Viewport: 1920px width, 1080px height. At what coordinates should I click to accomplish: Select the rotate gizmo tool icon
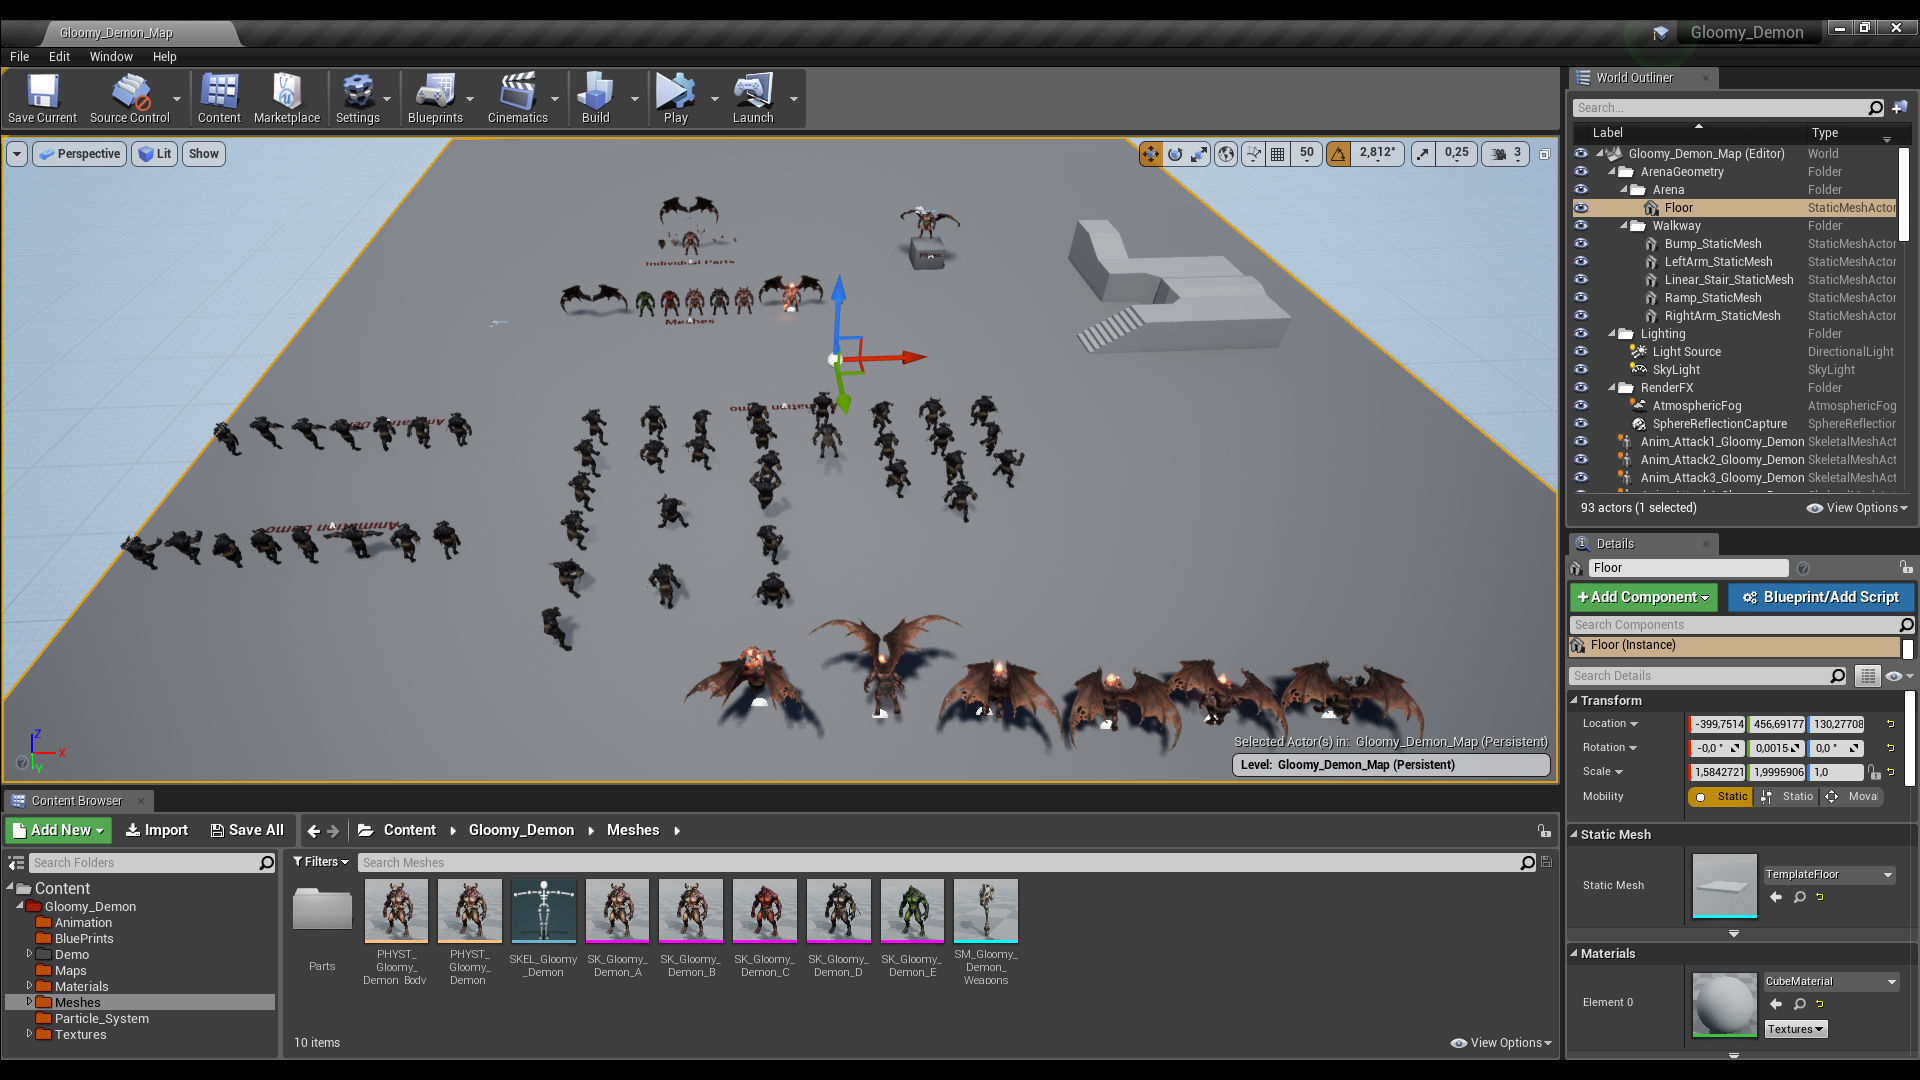click(1175, 154)
